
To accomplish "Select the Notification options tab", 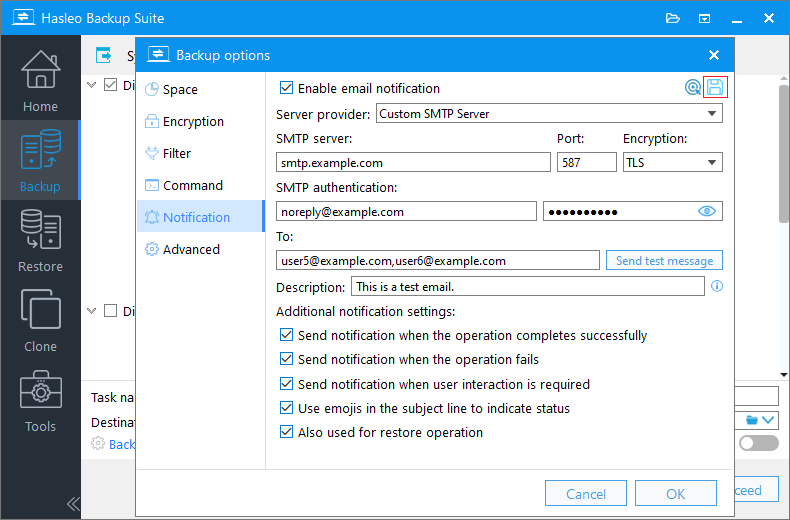I will 201,217.
